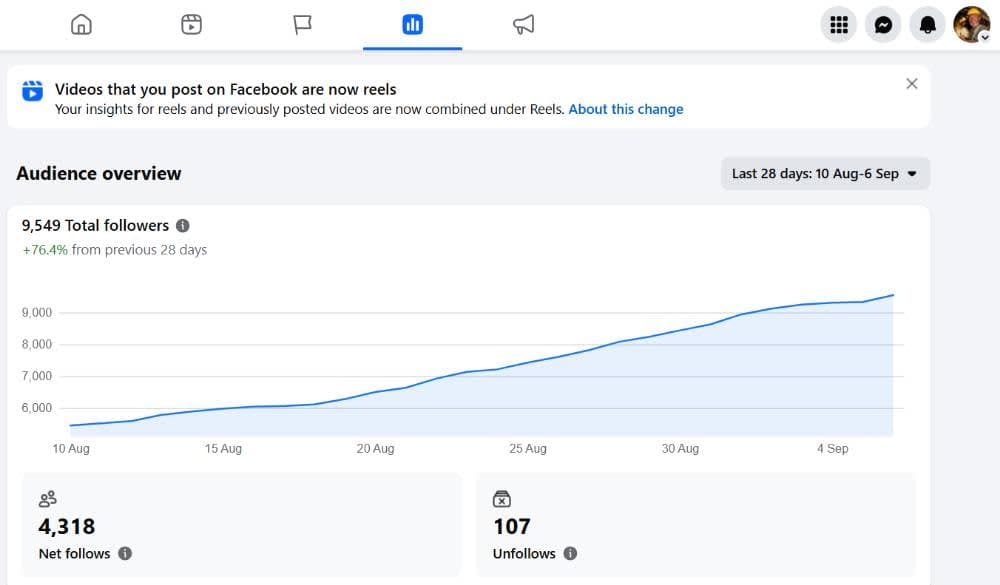Click the '6,000' y-axis label
Screen dimensions: 1000x585
(37, 408)
